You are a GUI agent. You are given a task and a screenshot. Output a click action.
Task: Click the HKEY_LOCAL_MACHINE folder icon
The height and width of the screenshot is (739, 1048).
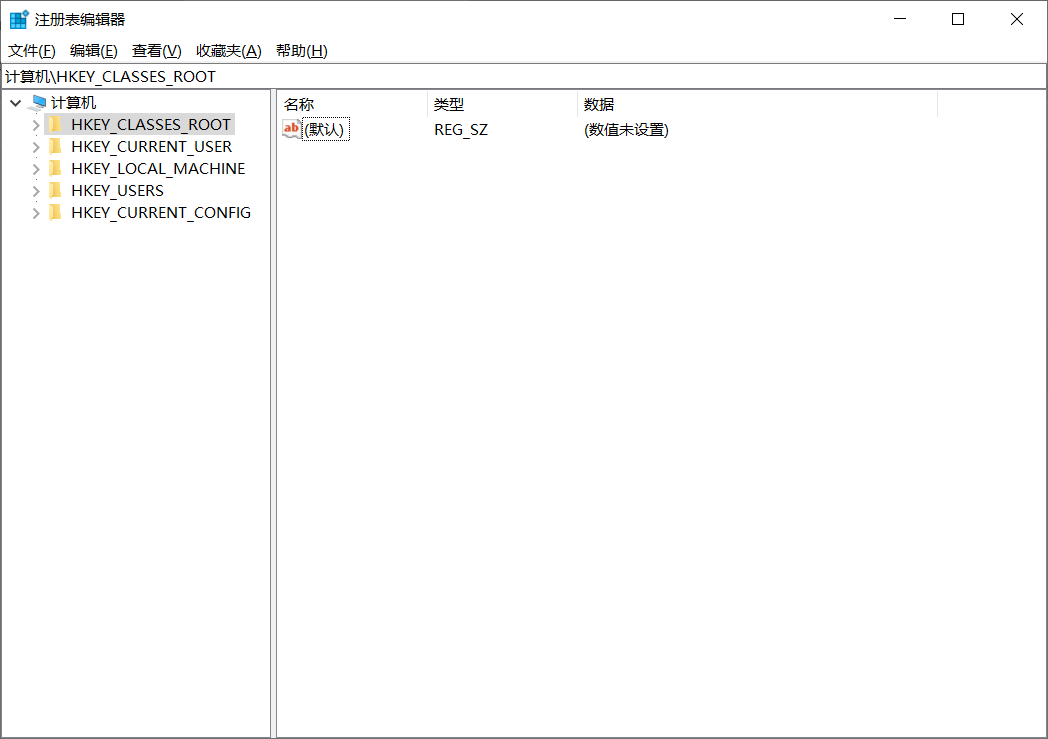(56, 168)
